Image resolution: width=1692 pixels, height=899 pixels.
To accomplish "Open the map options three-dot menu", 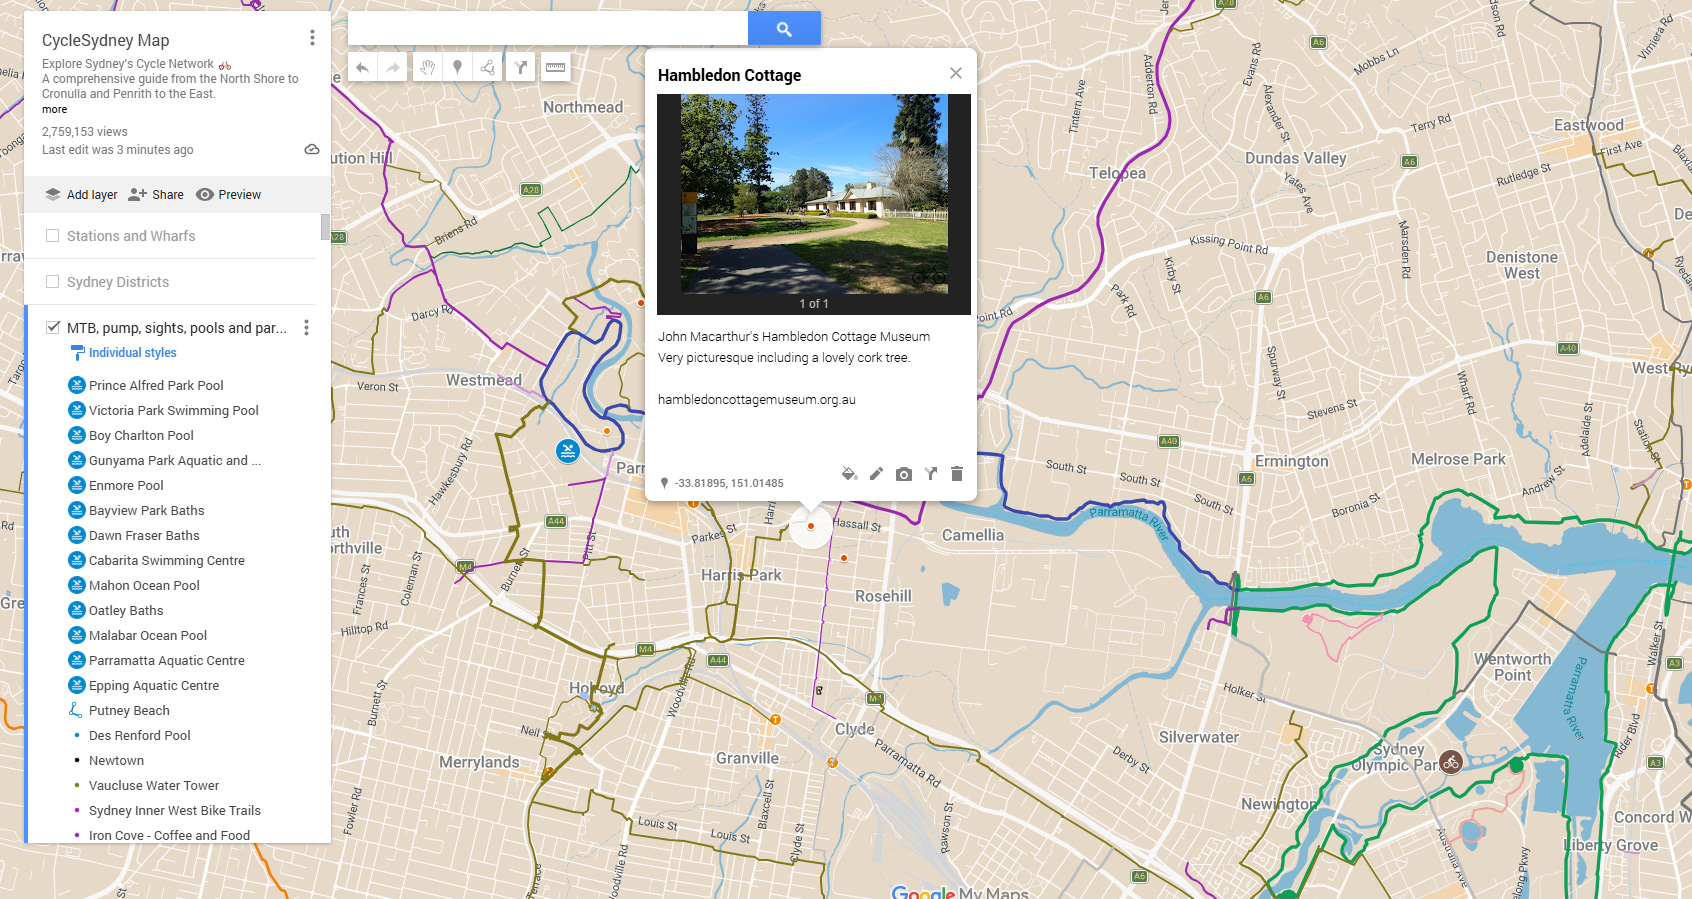I will [x=312, y=38].
